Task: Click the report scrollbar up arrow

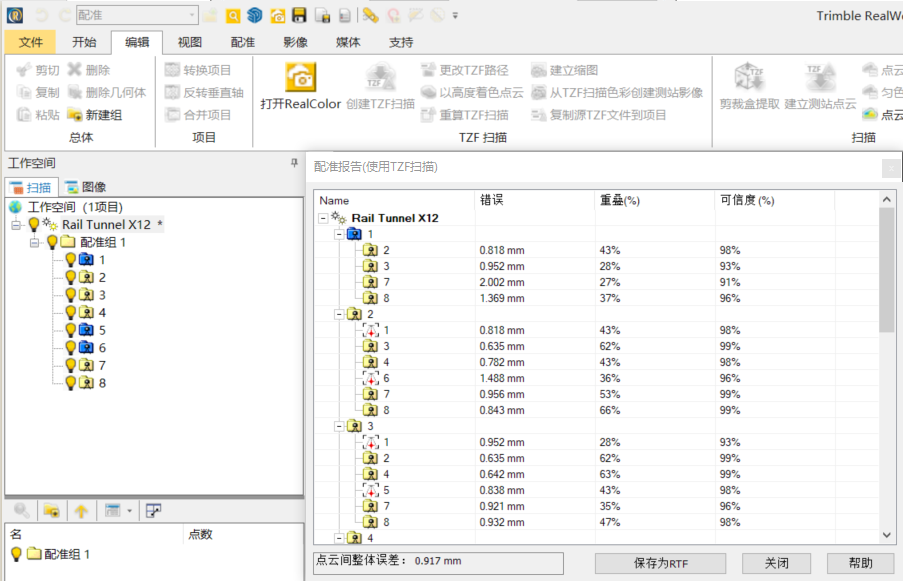Action: 886,199
